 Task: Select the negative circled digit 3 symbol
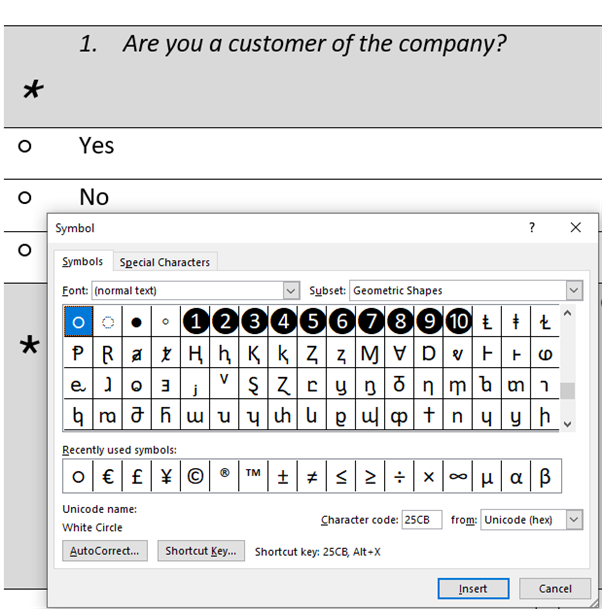click(x=254, y=322)
